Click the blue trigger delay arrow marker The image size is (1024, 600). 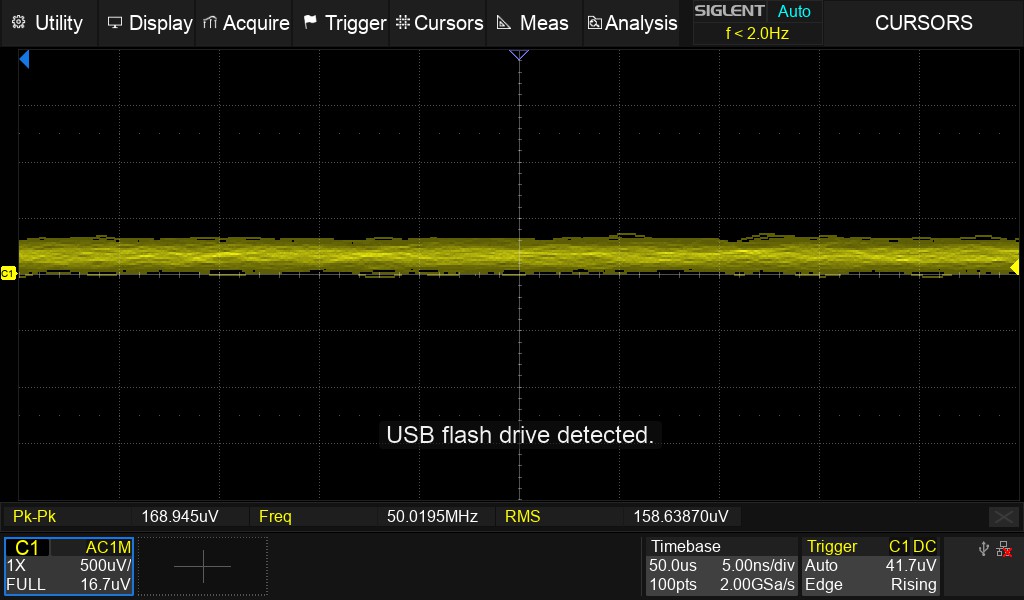[24, 61]
